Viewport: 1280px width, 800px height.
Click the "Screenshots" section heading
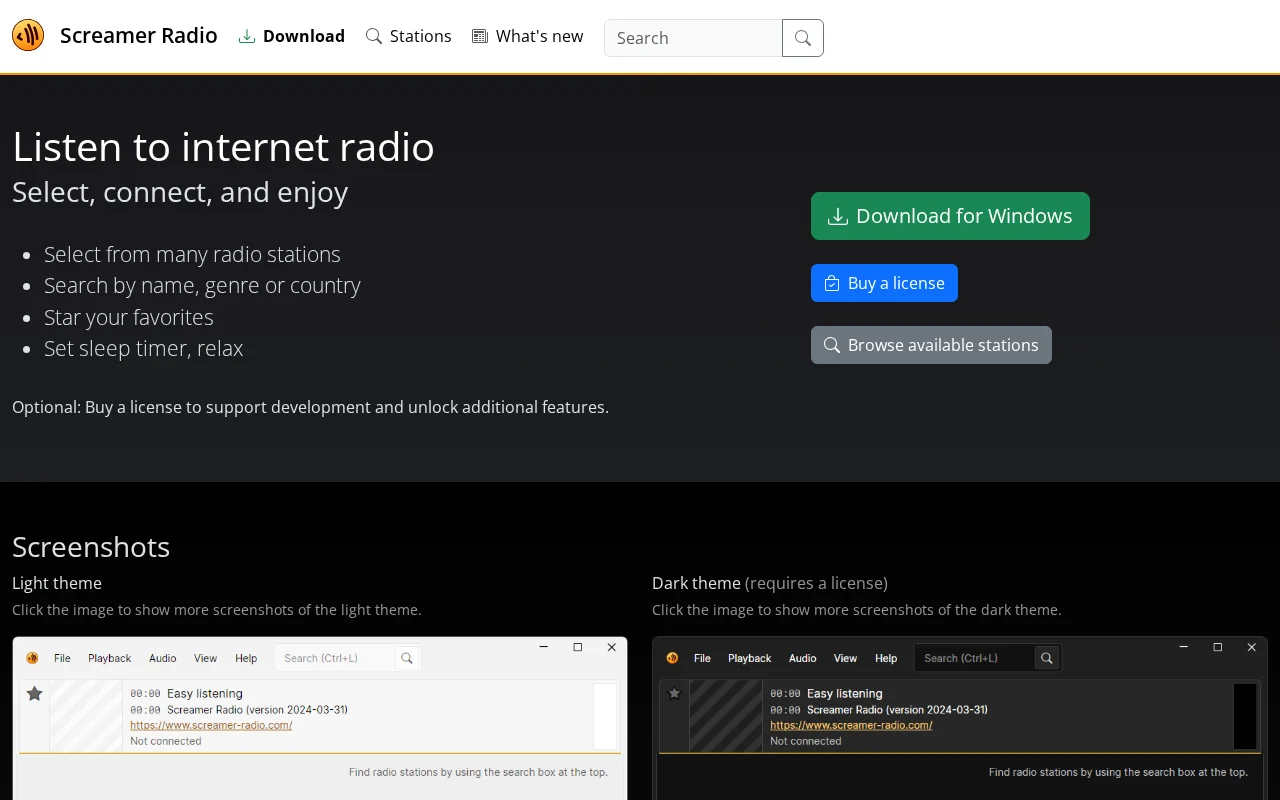[91, 547]
